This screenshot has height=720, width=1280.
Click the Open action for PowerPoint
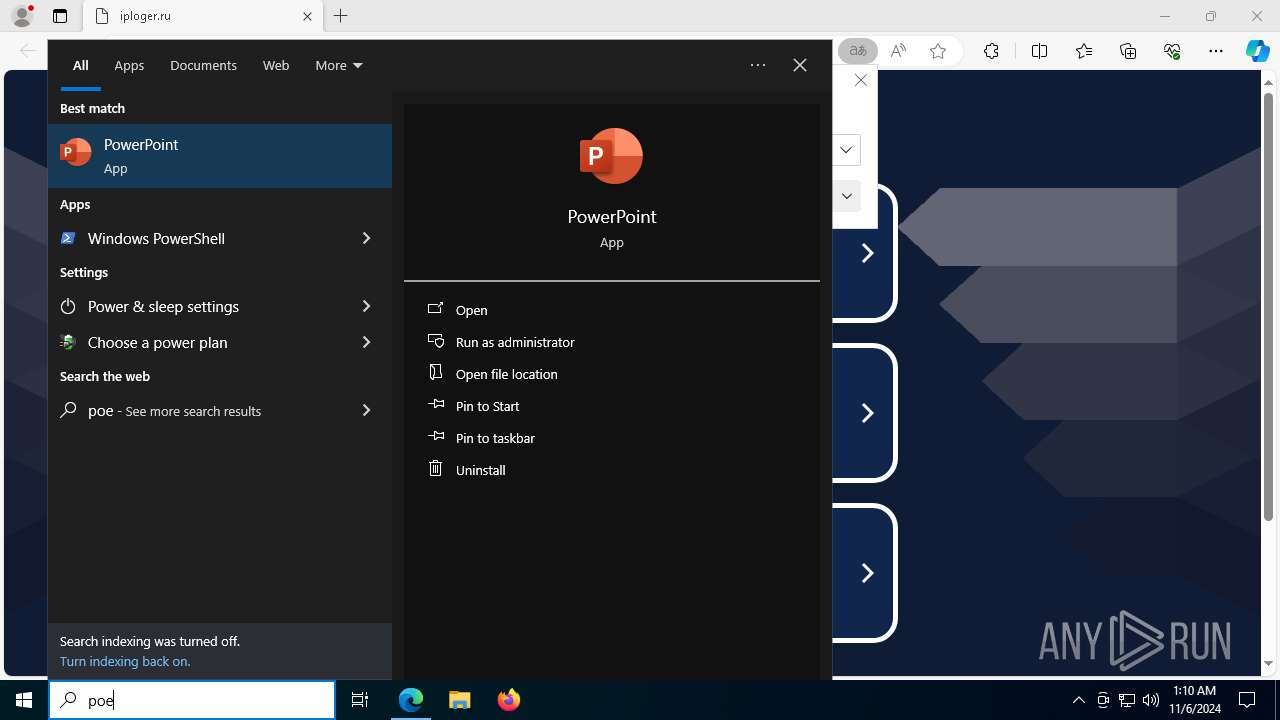coord(471,310)
